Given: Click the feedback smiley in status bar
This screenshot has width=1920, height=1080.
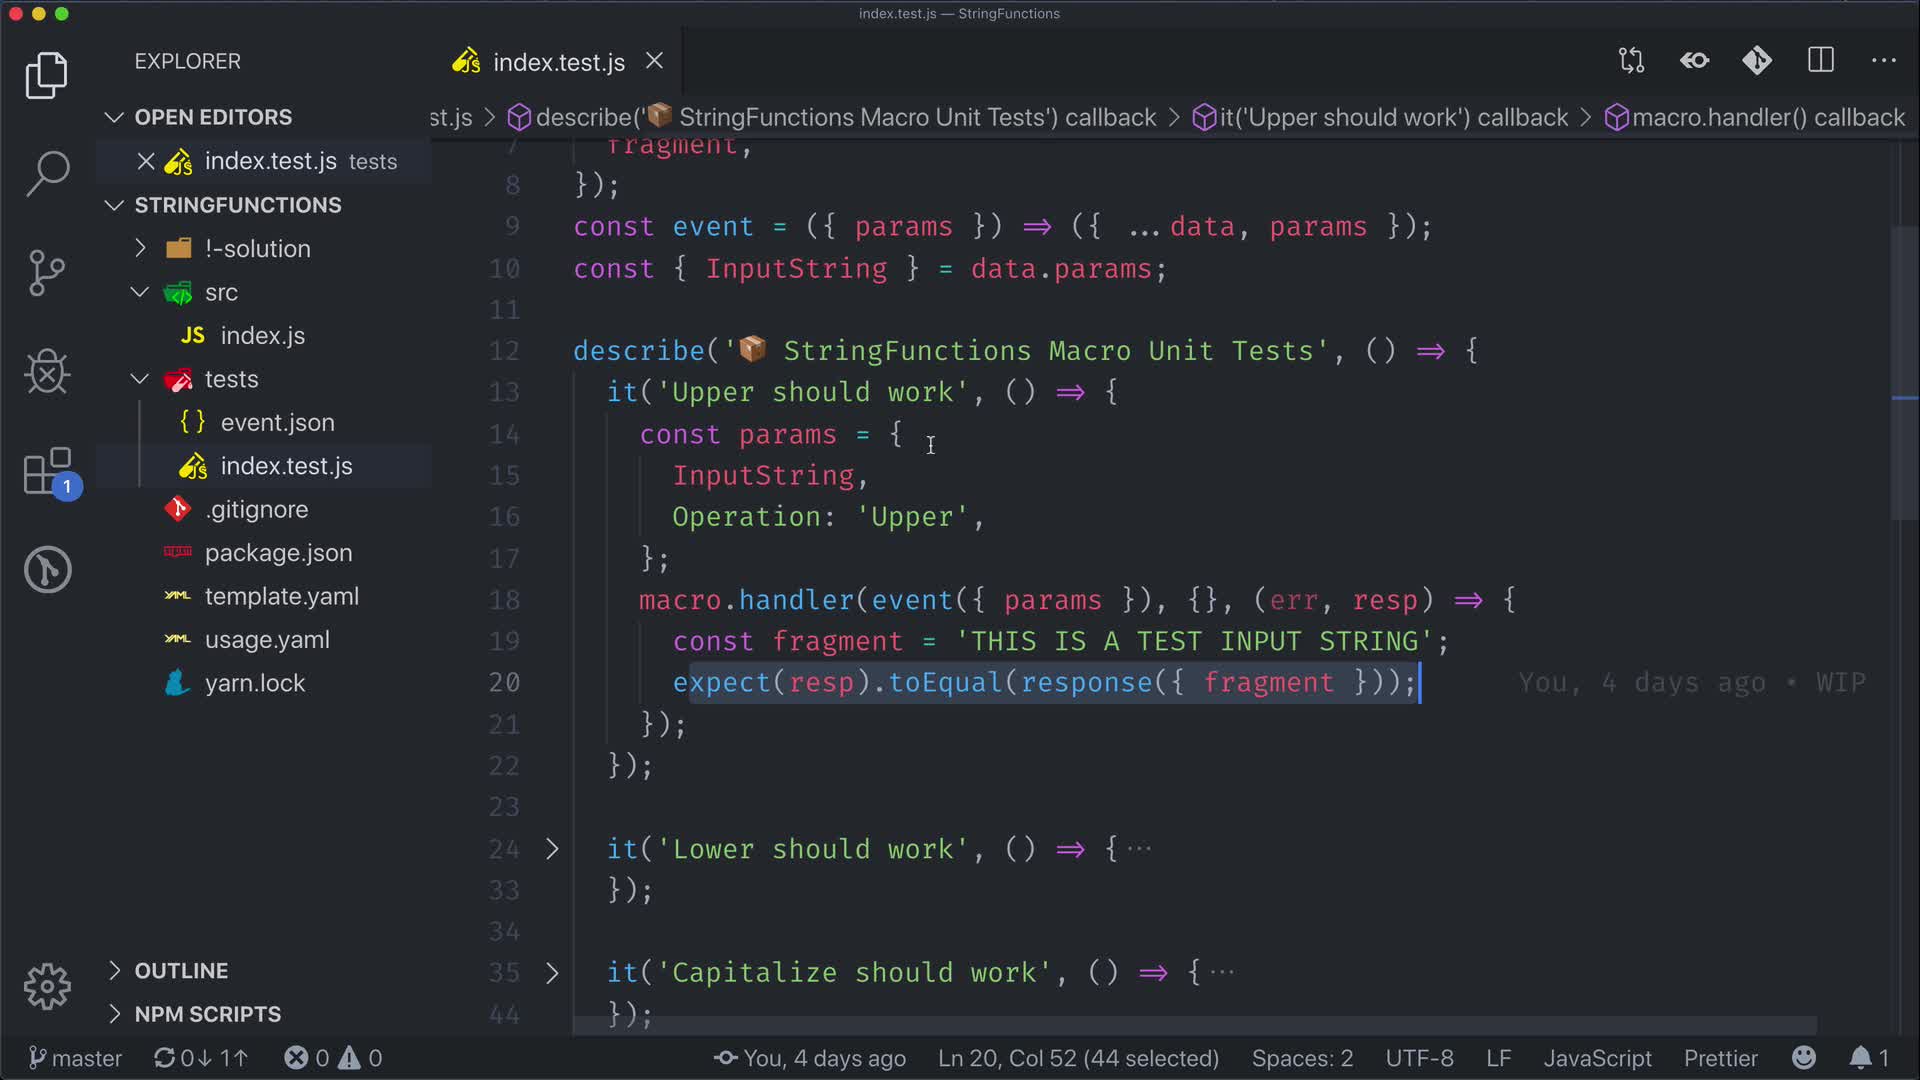Looking at the screenshot, I should pos(1804,1058).
